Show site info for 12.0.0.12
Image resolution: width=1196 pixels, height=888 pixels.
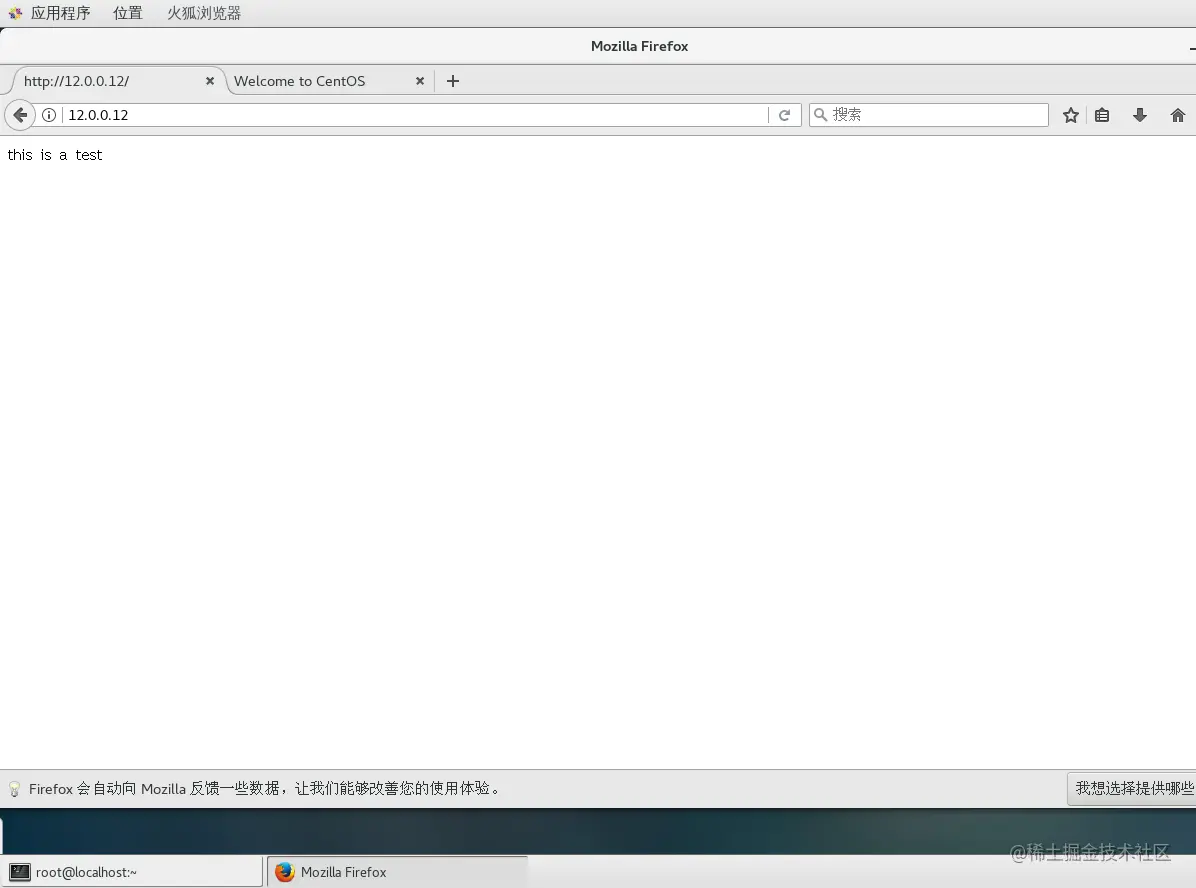pyautogui.click(x=49, y=115)
